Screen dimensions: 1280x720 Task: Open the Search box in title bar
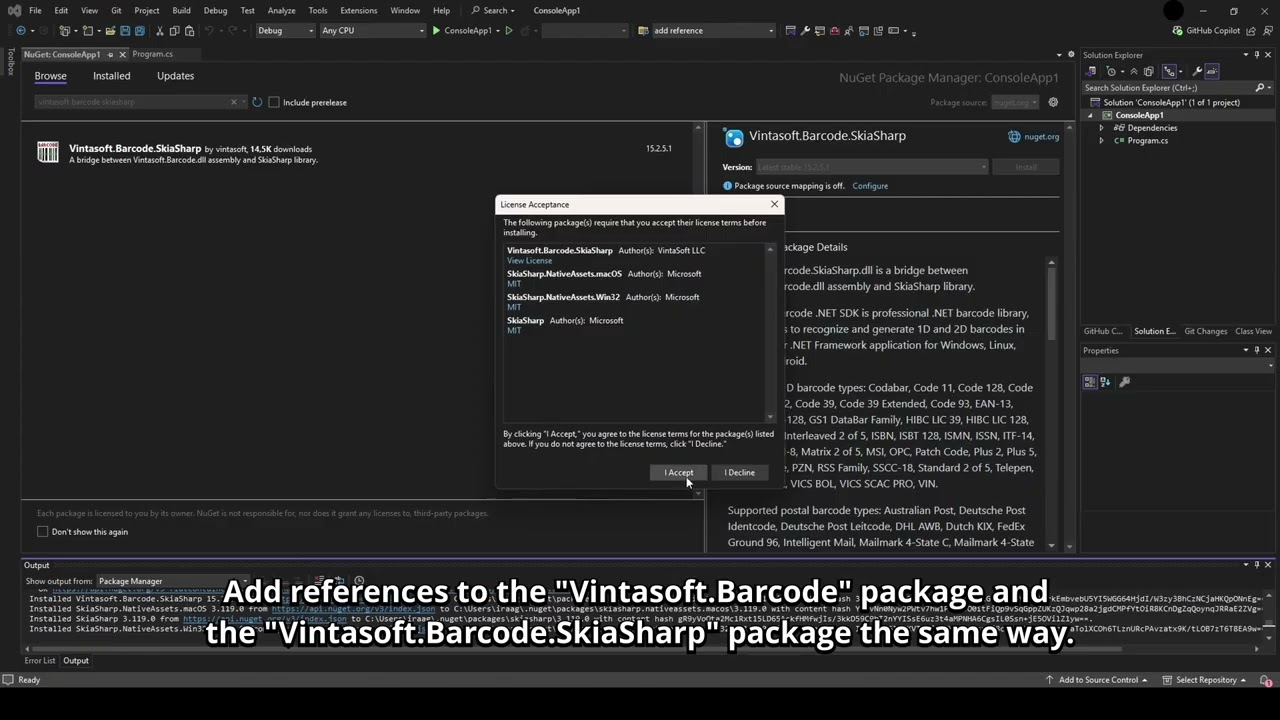click(495, 10)
